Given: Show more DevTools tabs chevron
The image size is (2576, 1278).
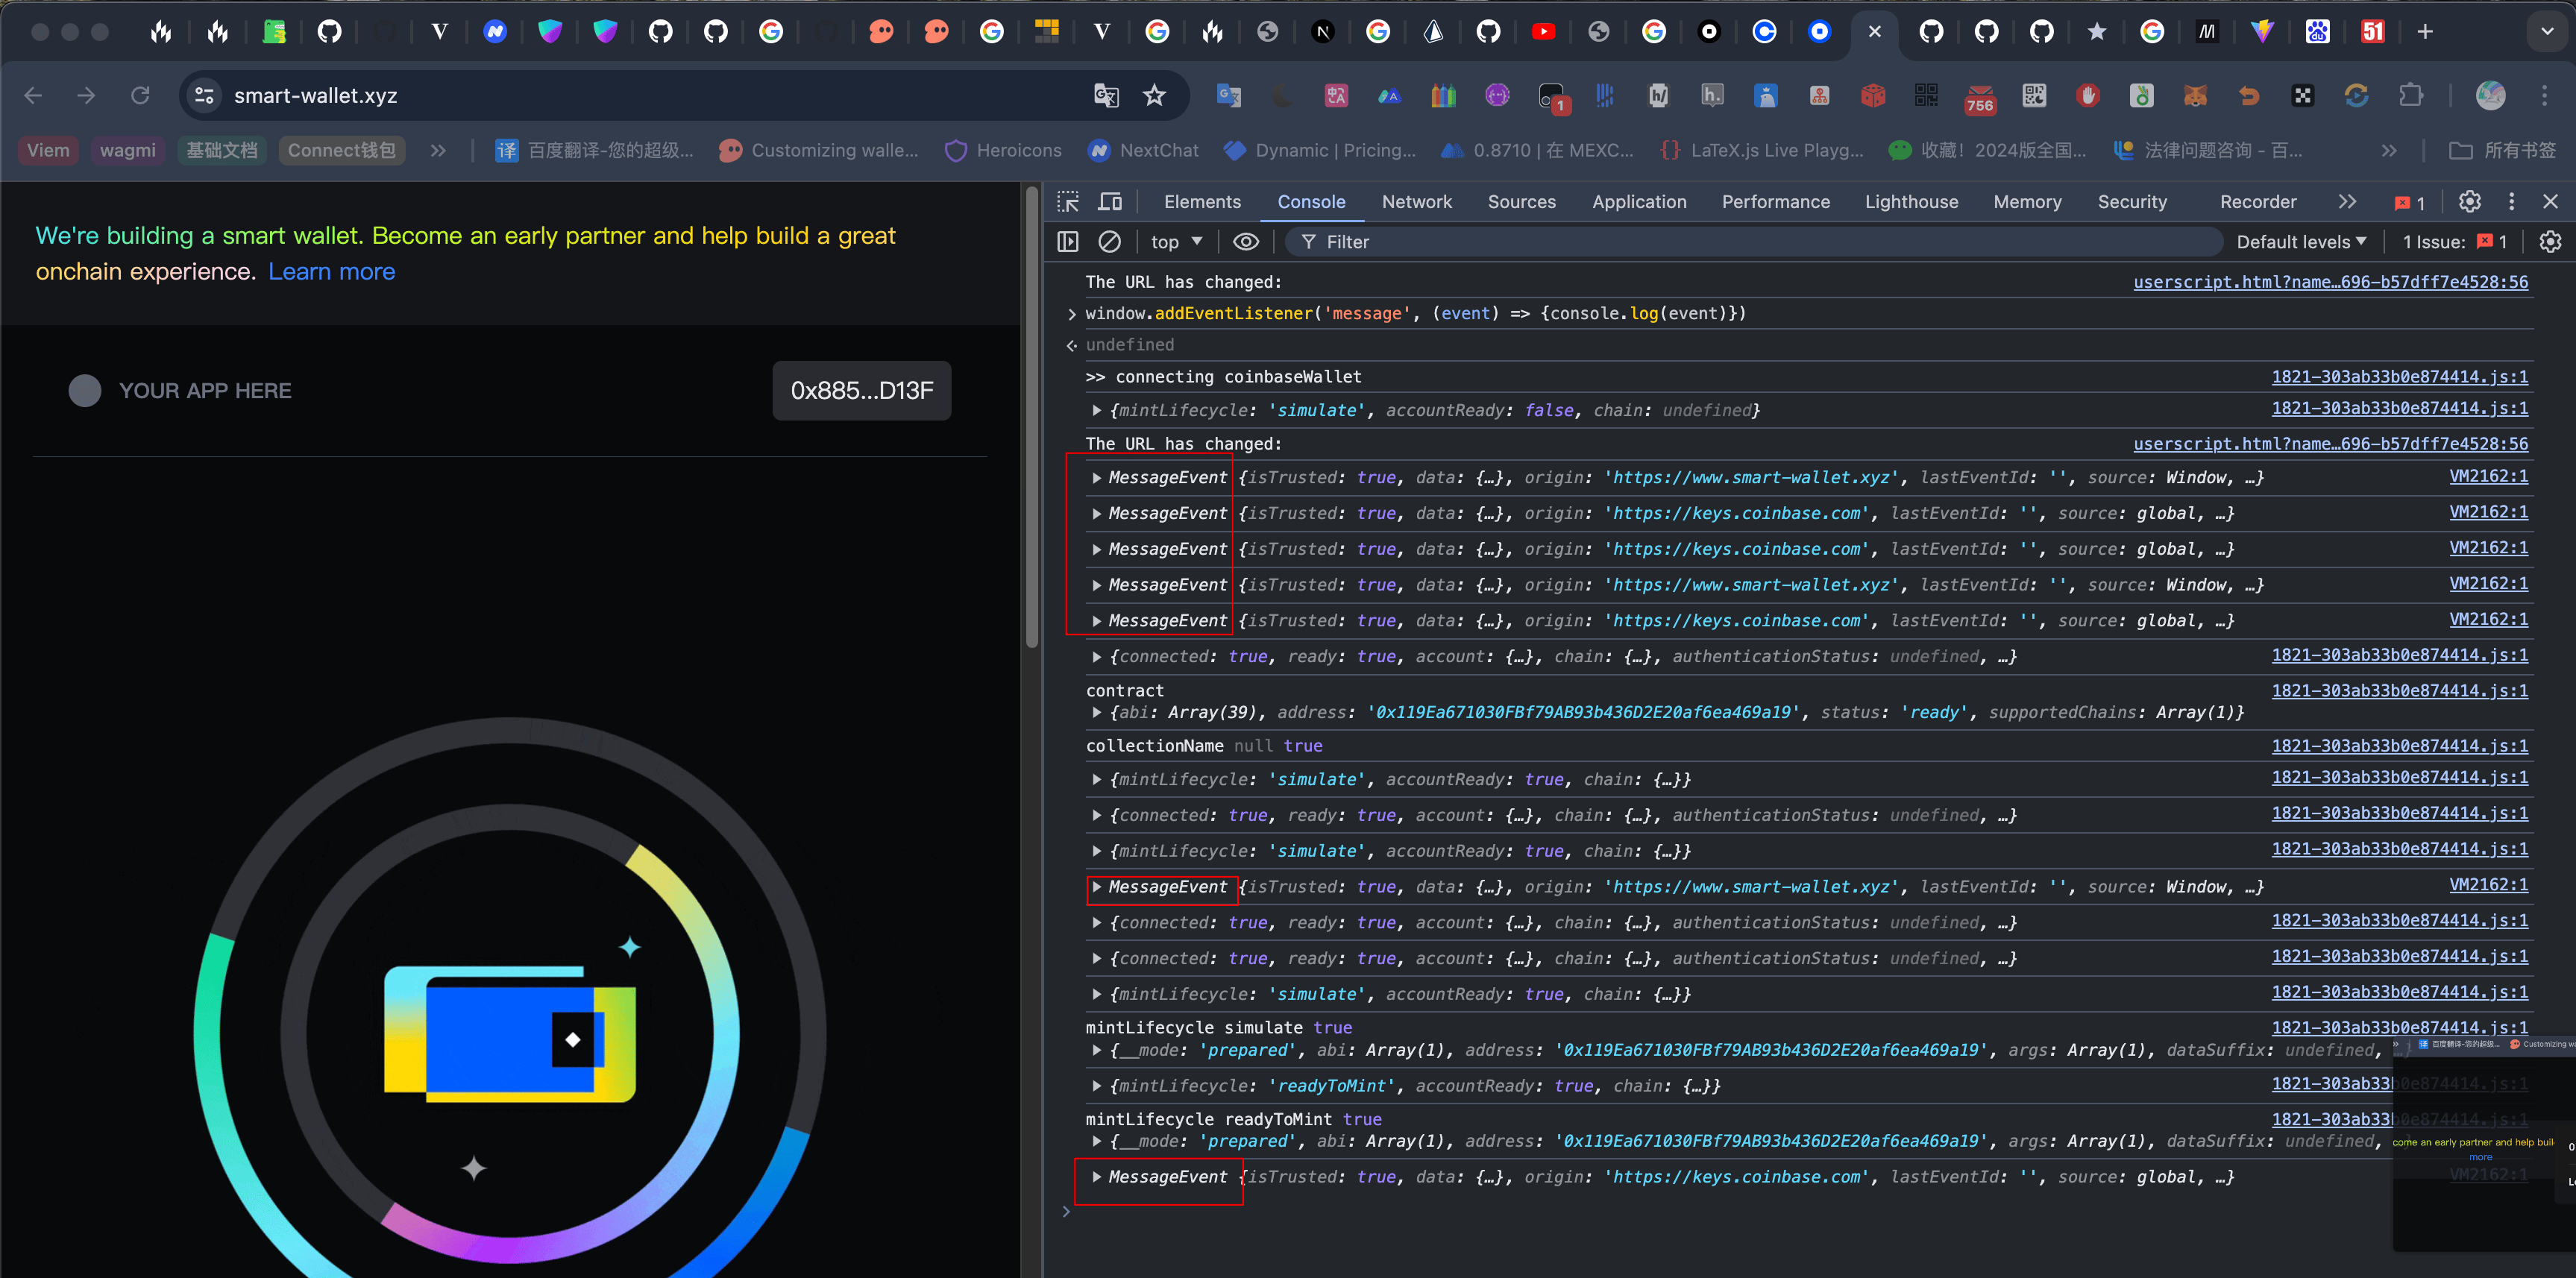Looking at the screenshot, I should (2347, 202).
